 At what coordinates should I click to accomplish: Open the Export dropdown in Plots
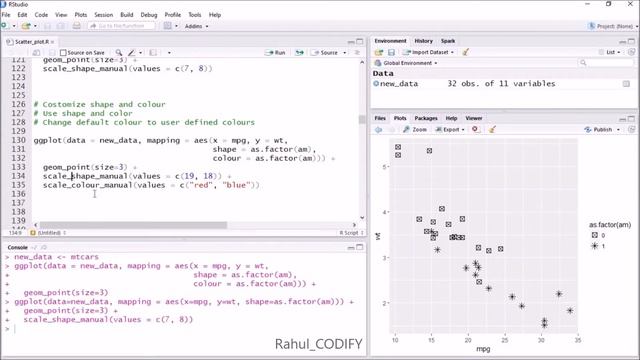[450, 129]
